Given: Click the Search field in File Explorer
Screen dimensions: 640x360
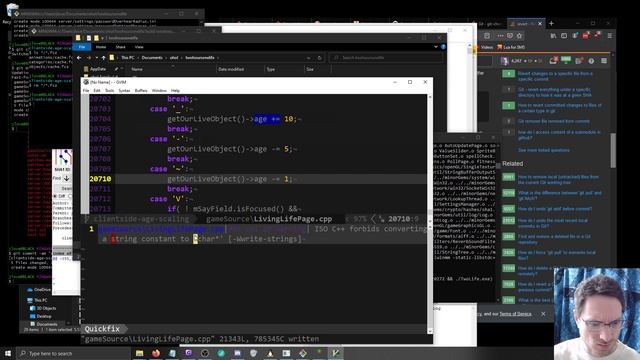Looking at the screenshot, I should [x=386, y=58].
